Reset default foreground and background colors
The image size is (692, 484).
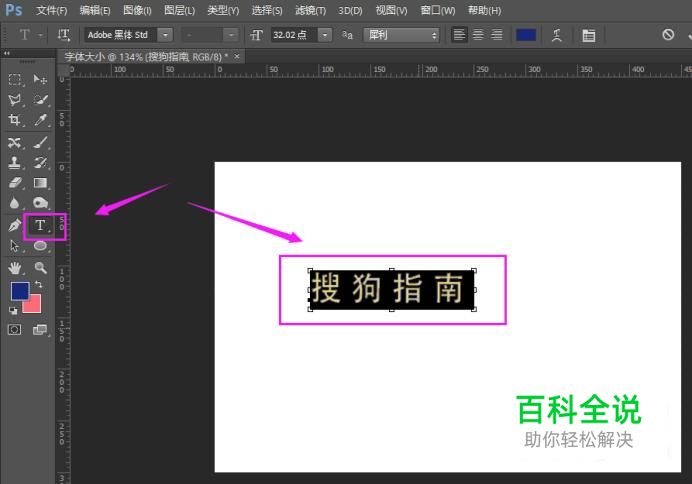13,311
